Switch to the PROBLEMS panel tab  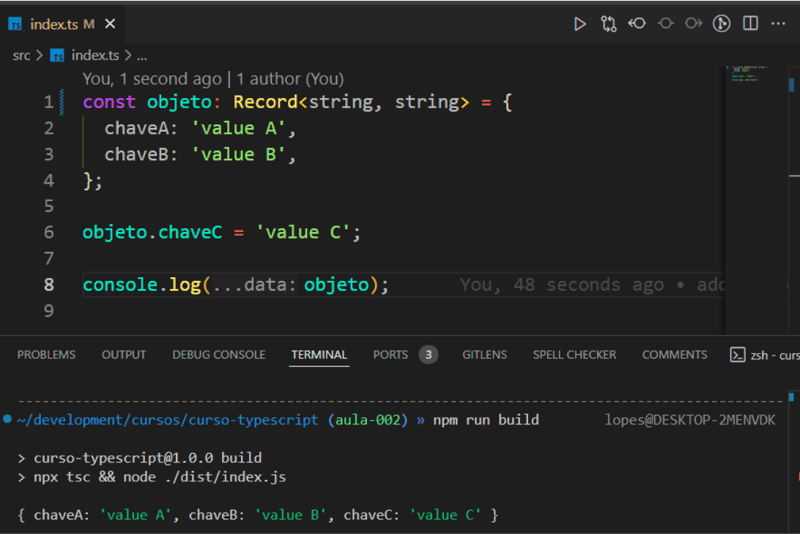coord(46,354)
